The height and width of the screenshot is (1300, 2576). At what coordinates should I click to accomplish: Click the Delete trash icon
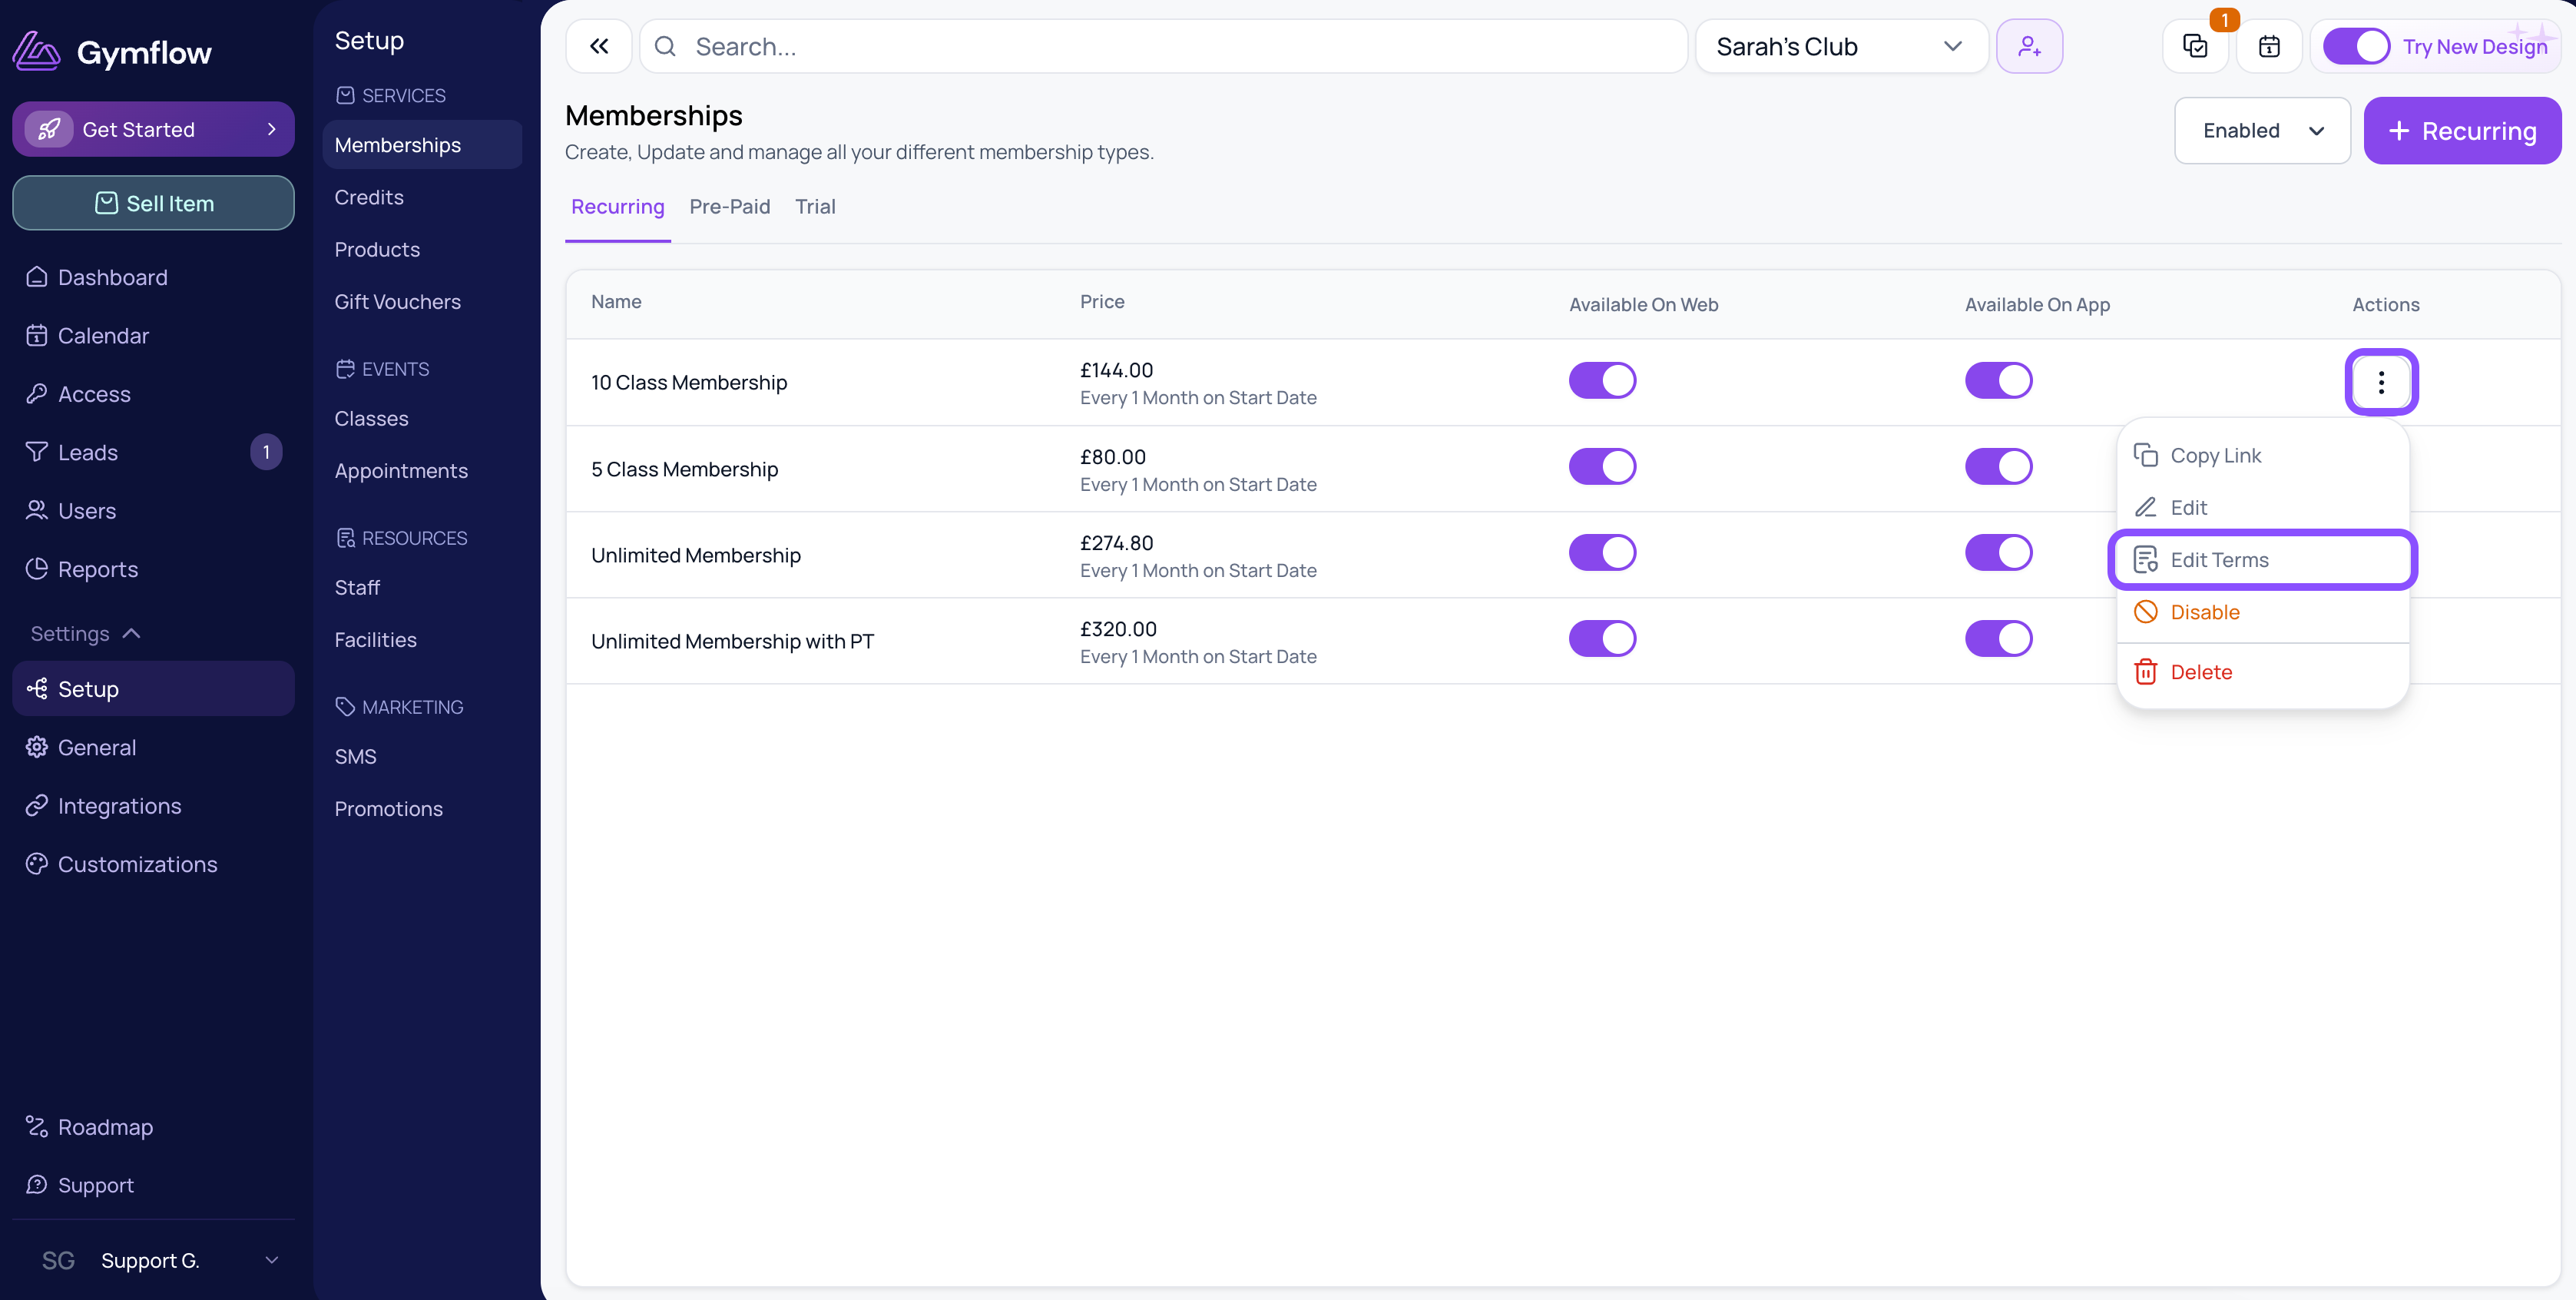pos(2146,672)
